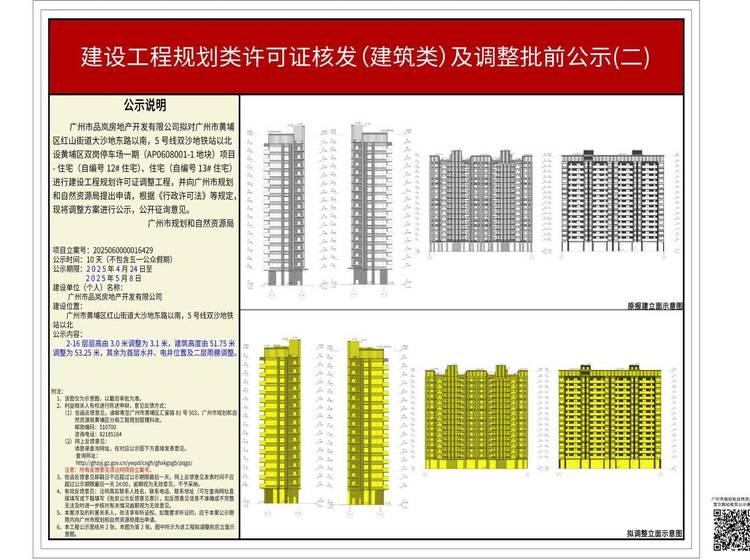Click the 原报建立面示意图 caption label
750x560 pixels.
[654, 308]
